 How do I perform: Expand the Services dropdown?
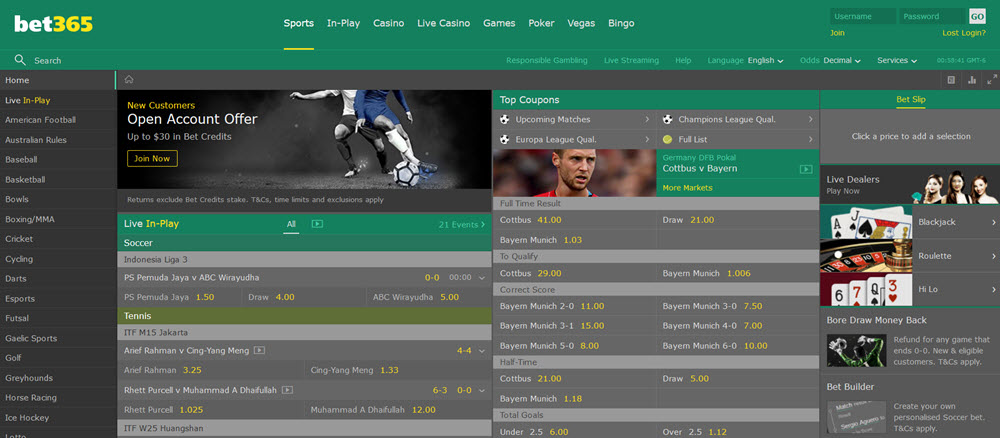pyautogui.click(x=897, y=61)
